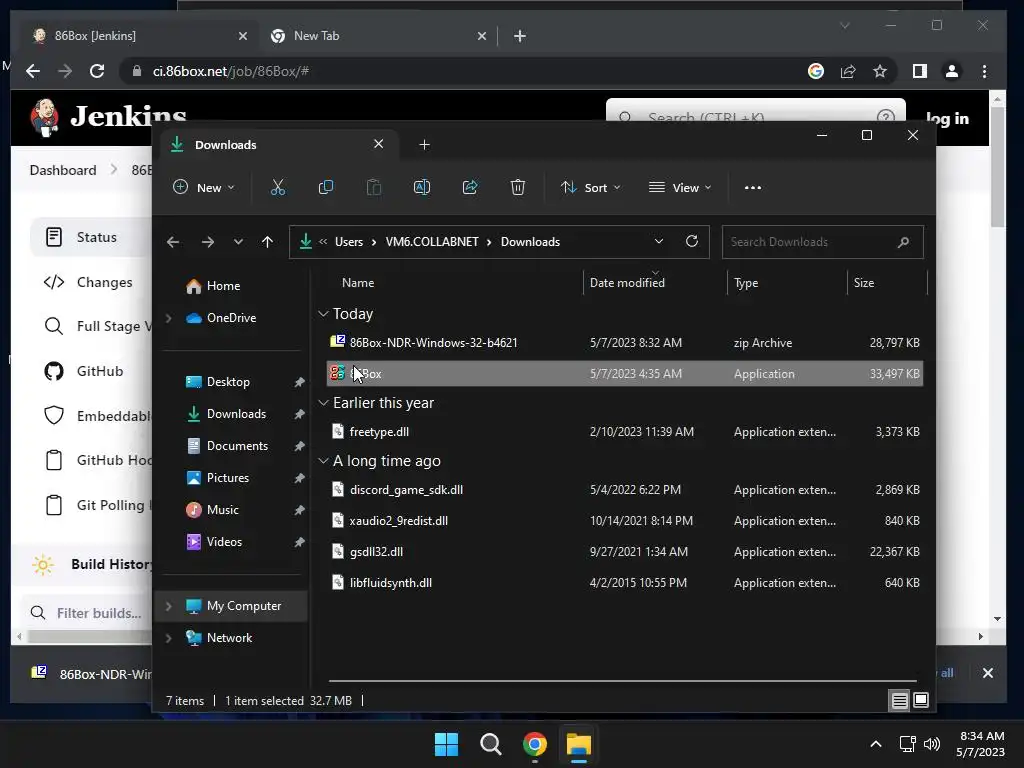Open Chrome from the taskbar
Image resolution: width=1024 pixels, height=768 pixels.
click(x=534, y=744)
